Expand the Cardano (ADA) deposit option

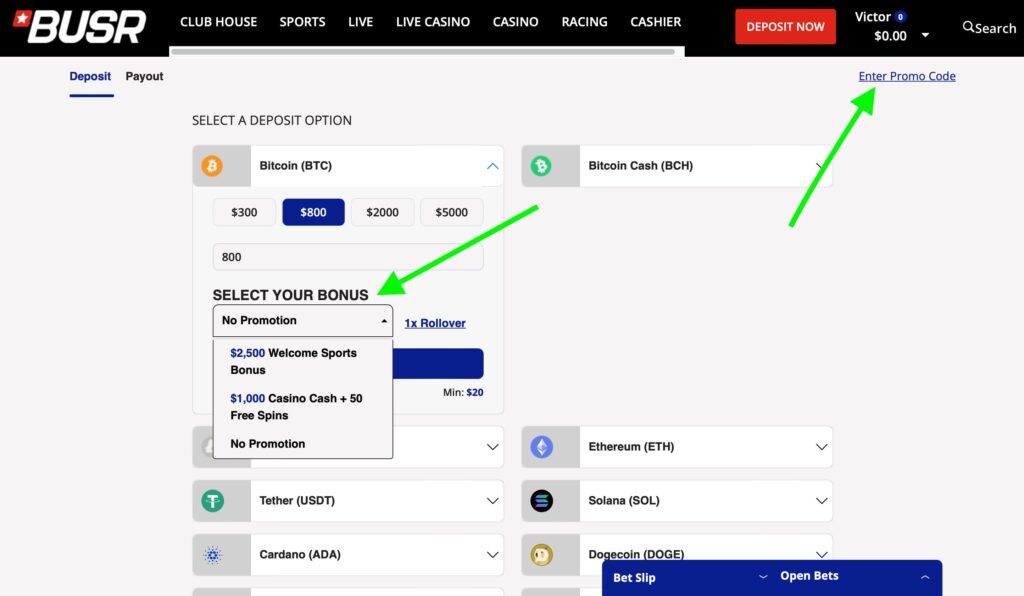[x=492, y=555]
